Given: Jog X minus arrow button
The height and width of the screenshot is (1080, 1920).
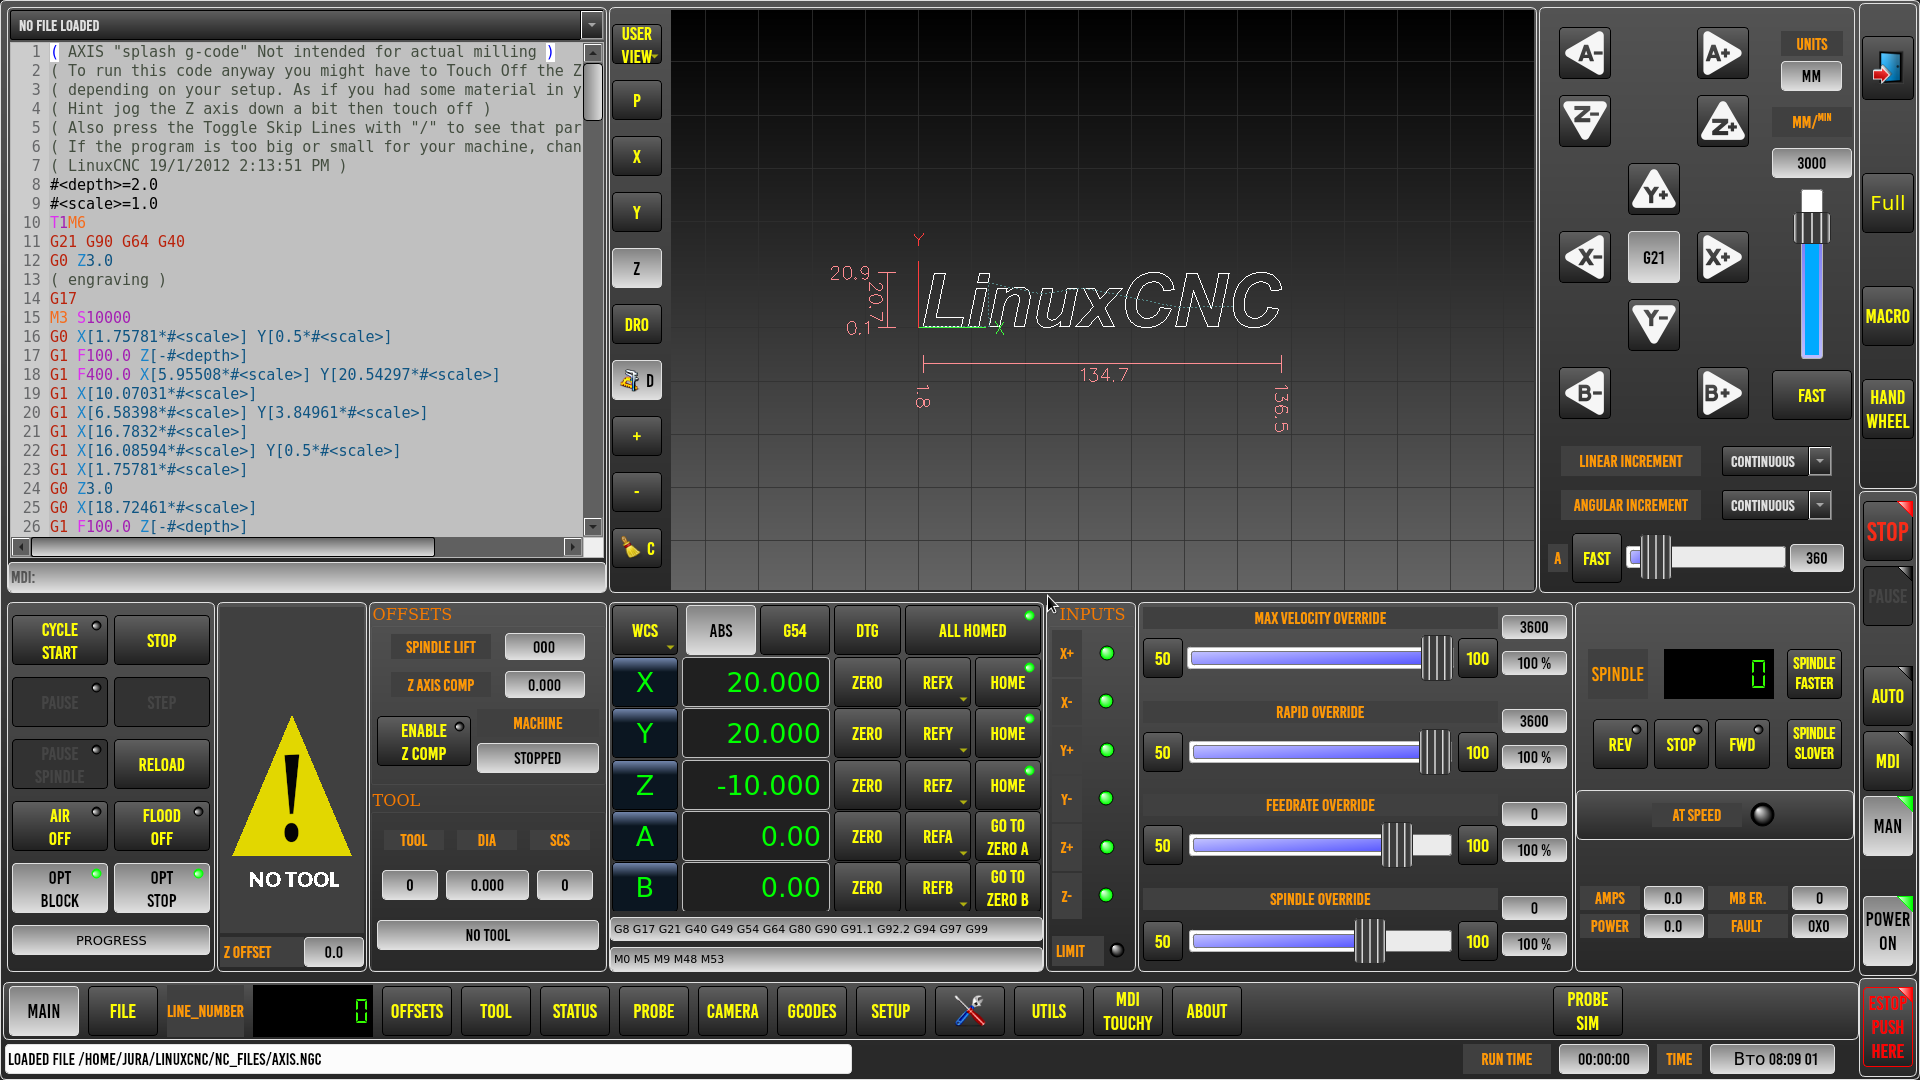Looking at the screenshot, I should (x=1585, y=257).
